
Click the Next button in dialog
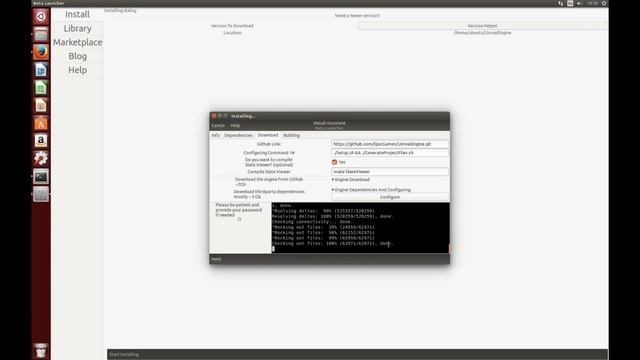click(x=216, y=259)
